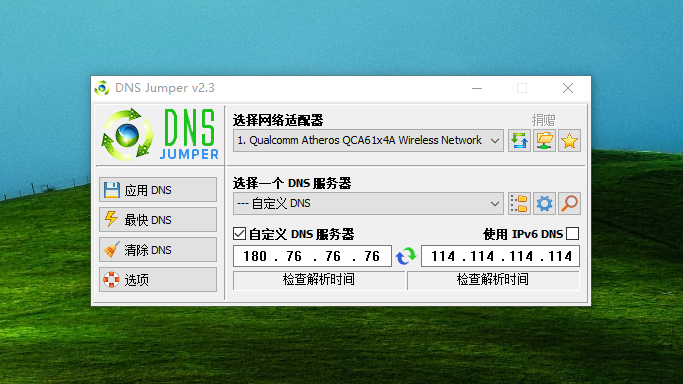Click the 选择一个 DNS 服务器 label

point(292,183)
